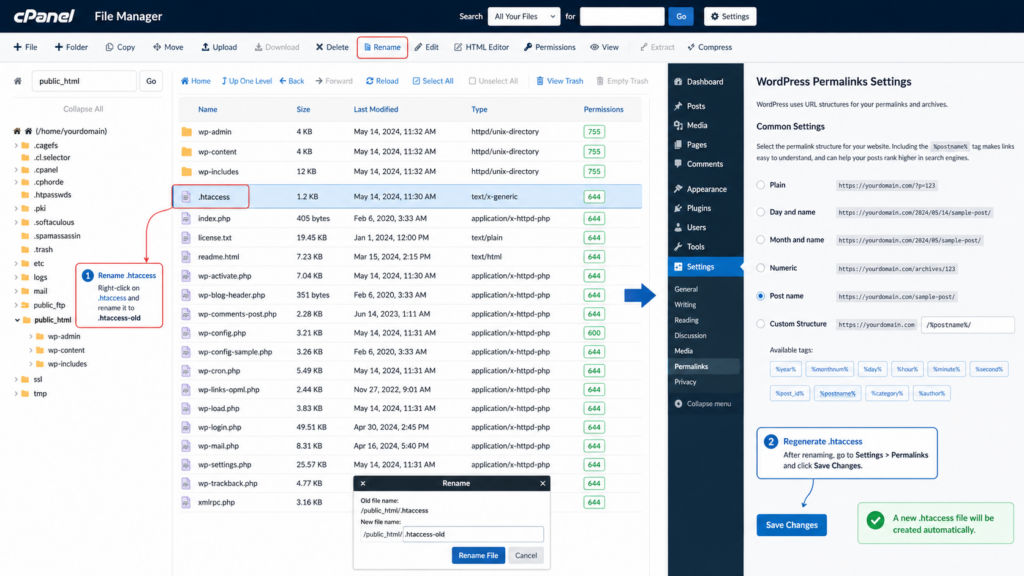Expand the mail folder in tree
The height and width of the screenshot is (576, 1024).
pyautogui.click(x=16, y=291)
